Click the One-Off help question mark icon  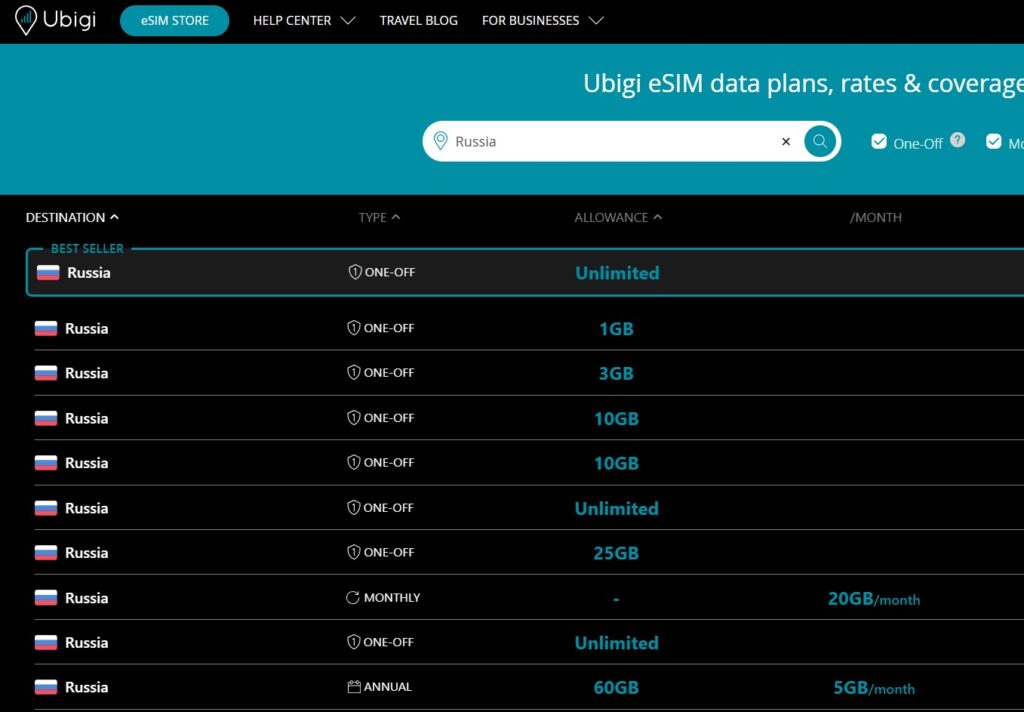tap(957, 140)
